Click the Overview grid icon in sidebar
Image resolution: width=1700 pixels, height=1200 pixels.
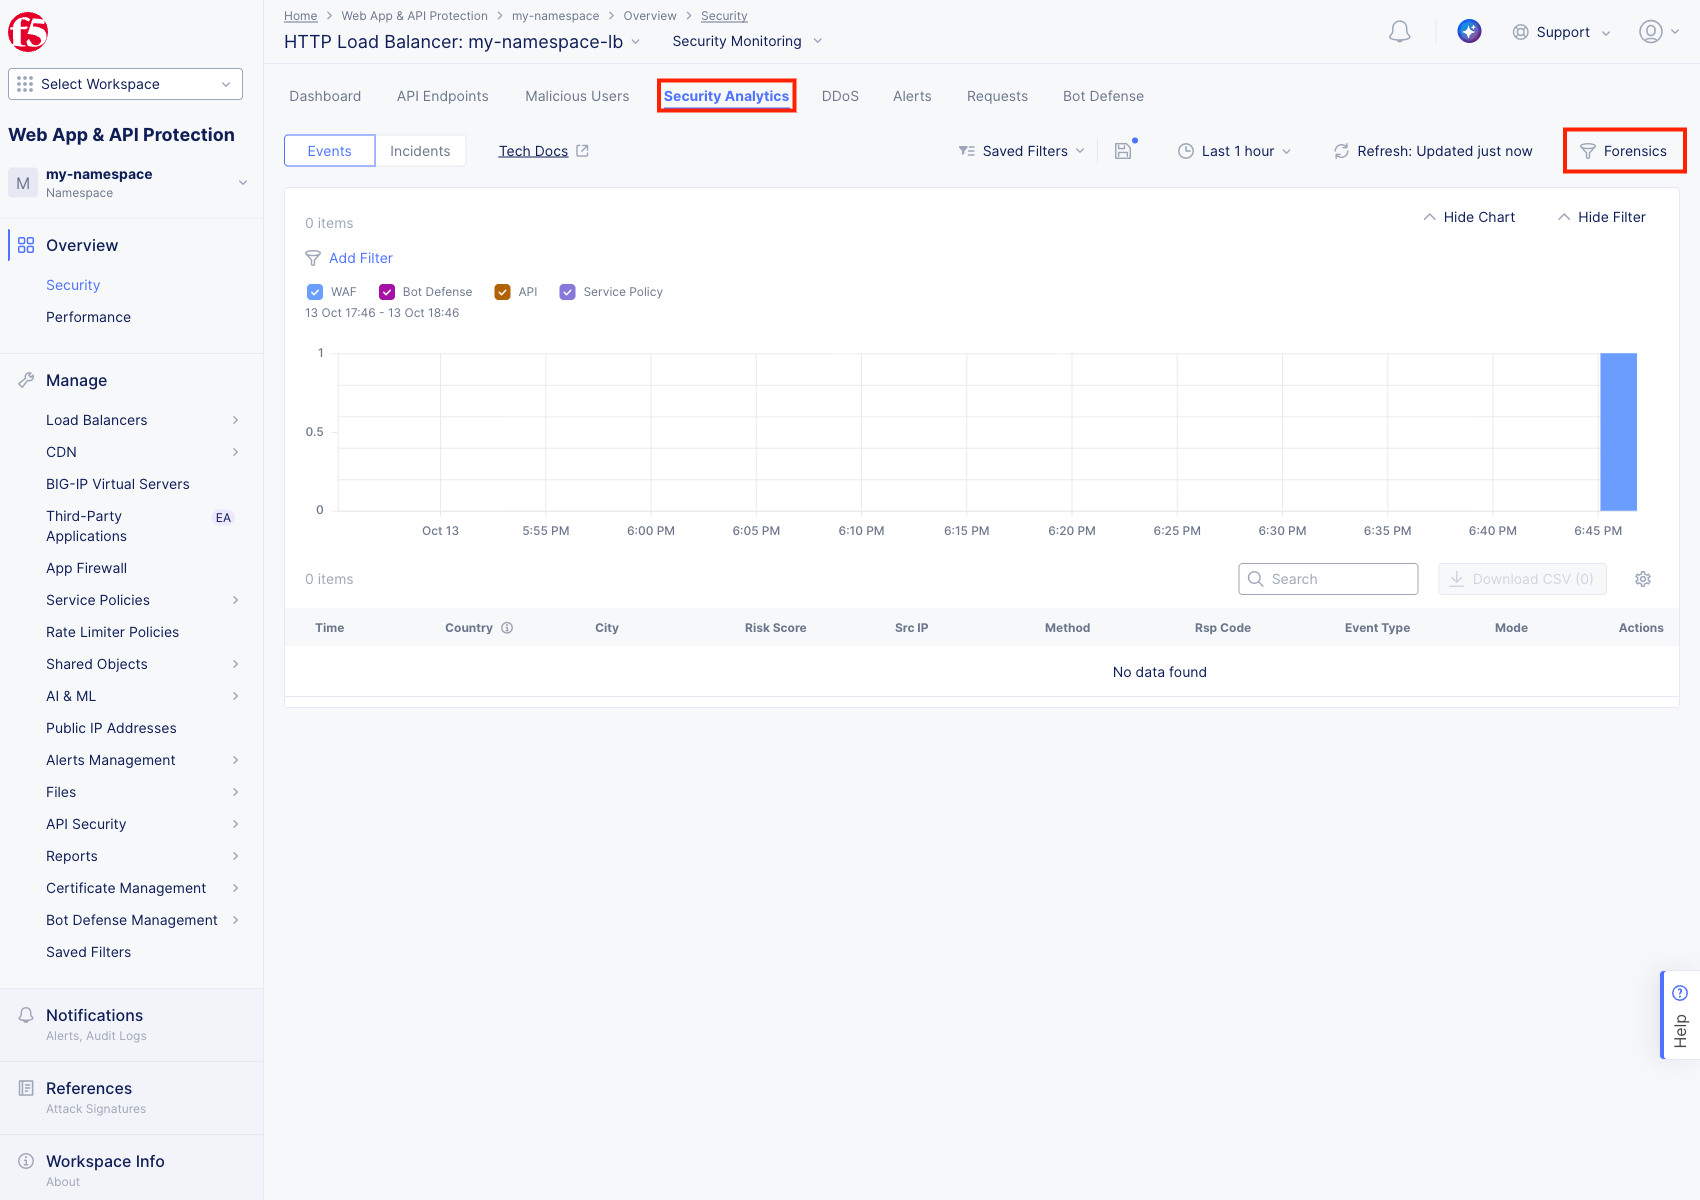[26, 245]
